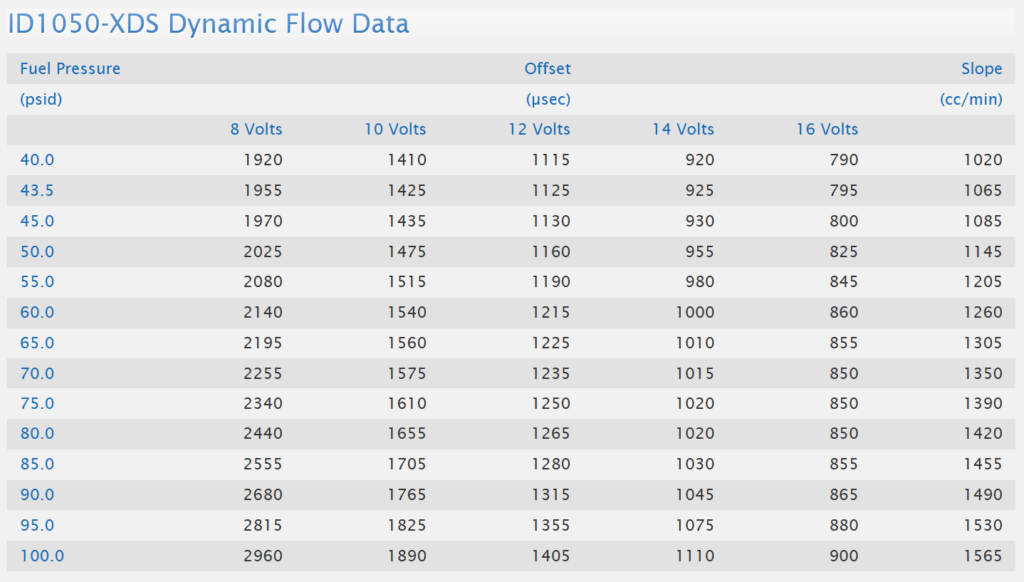
Task: Choose the 100.0 psid row label
Action: click(41, 555)
